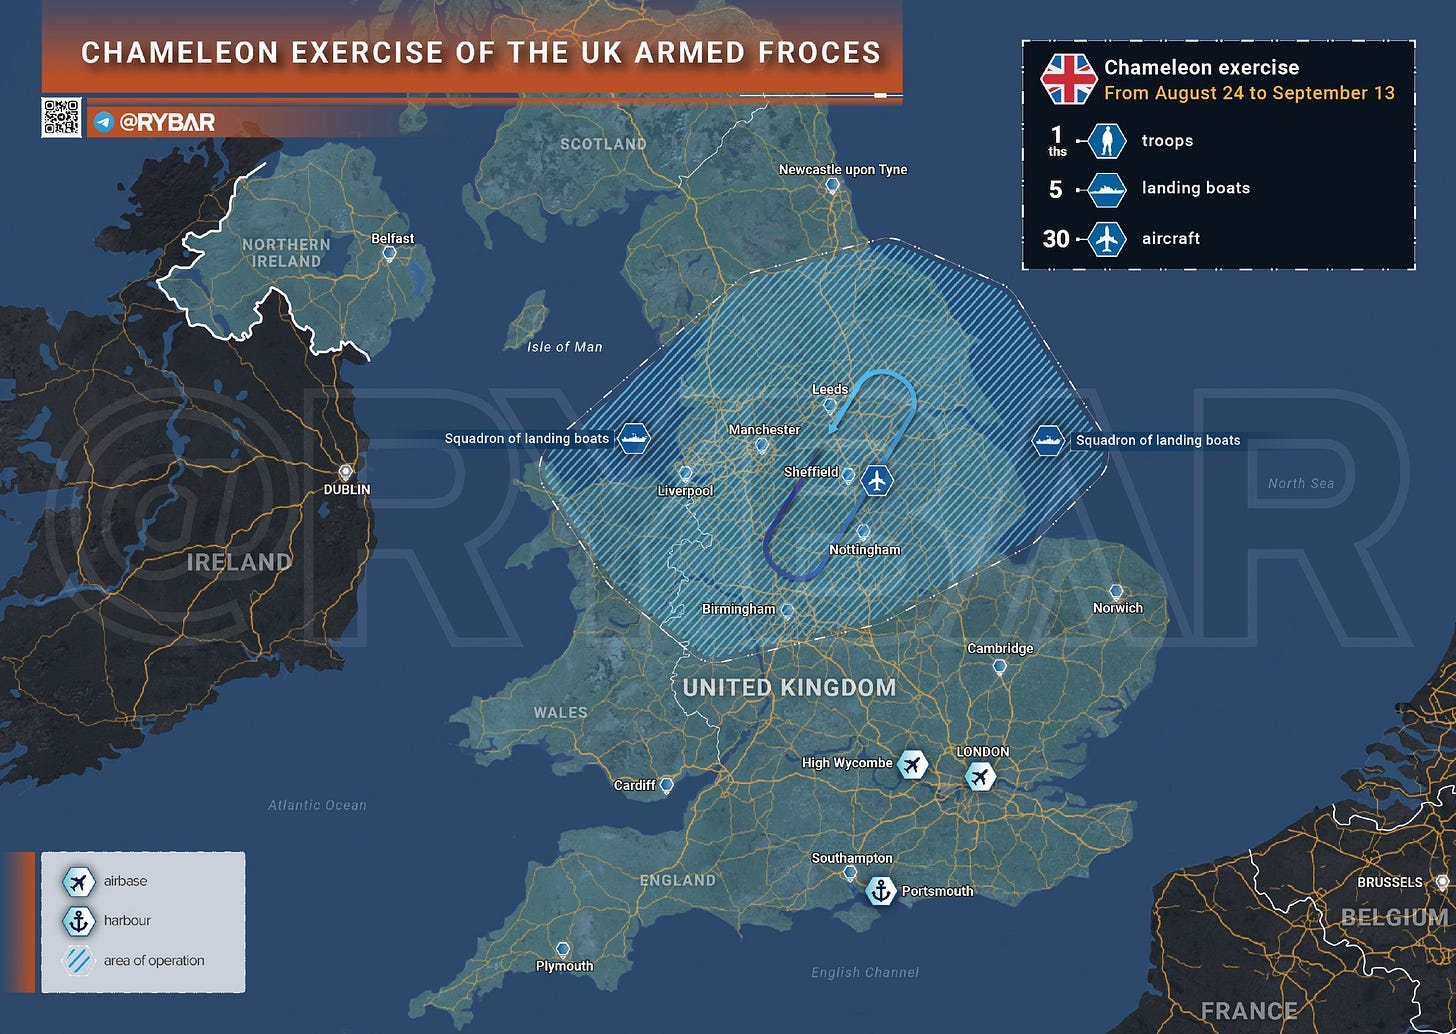
Task: Click the 'English Channel' label
Action: pos(865,972)
